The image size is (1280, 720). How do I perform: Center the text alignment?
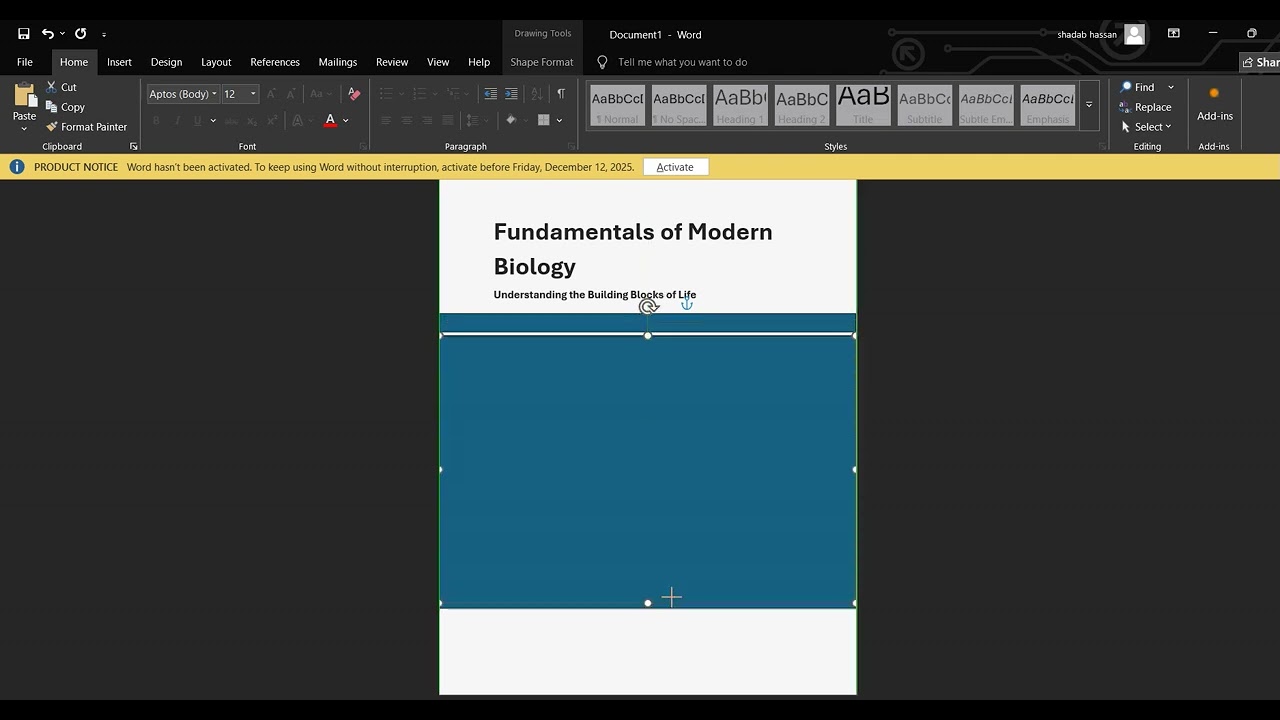(x=407, y=120)
